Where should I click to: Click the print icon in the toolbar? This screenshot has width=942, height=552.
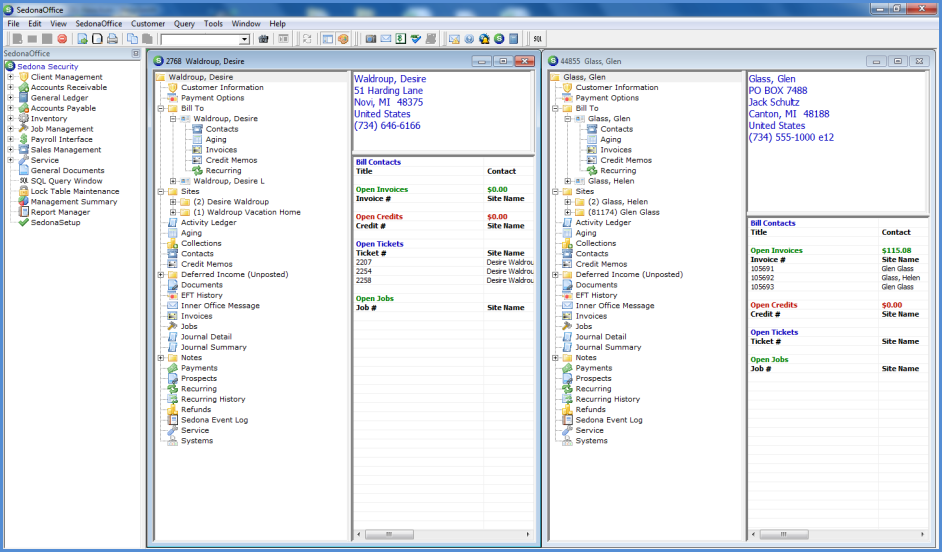coord(112,39)
